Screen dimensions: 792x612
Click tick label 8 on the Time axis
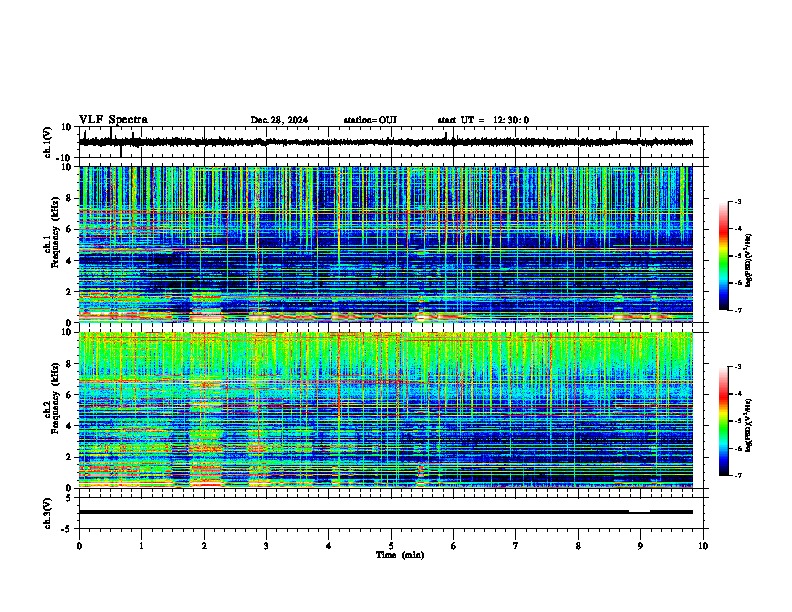(x=578, y=546)
